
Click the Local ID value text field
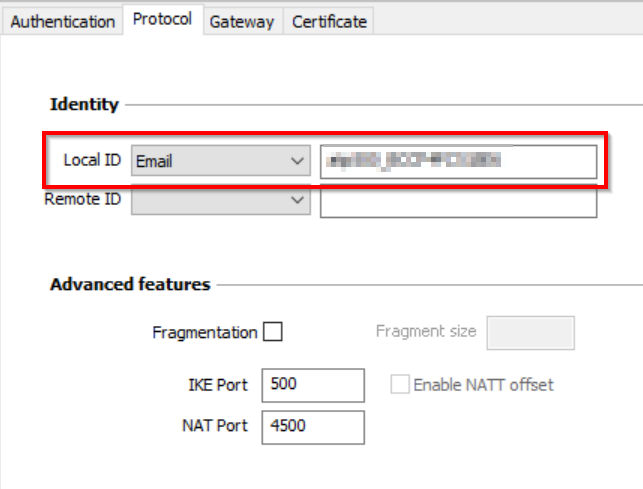[458, 161]
